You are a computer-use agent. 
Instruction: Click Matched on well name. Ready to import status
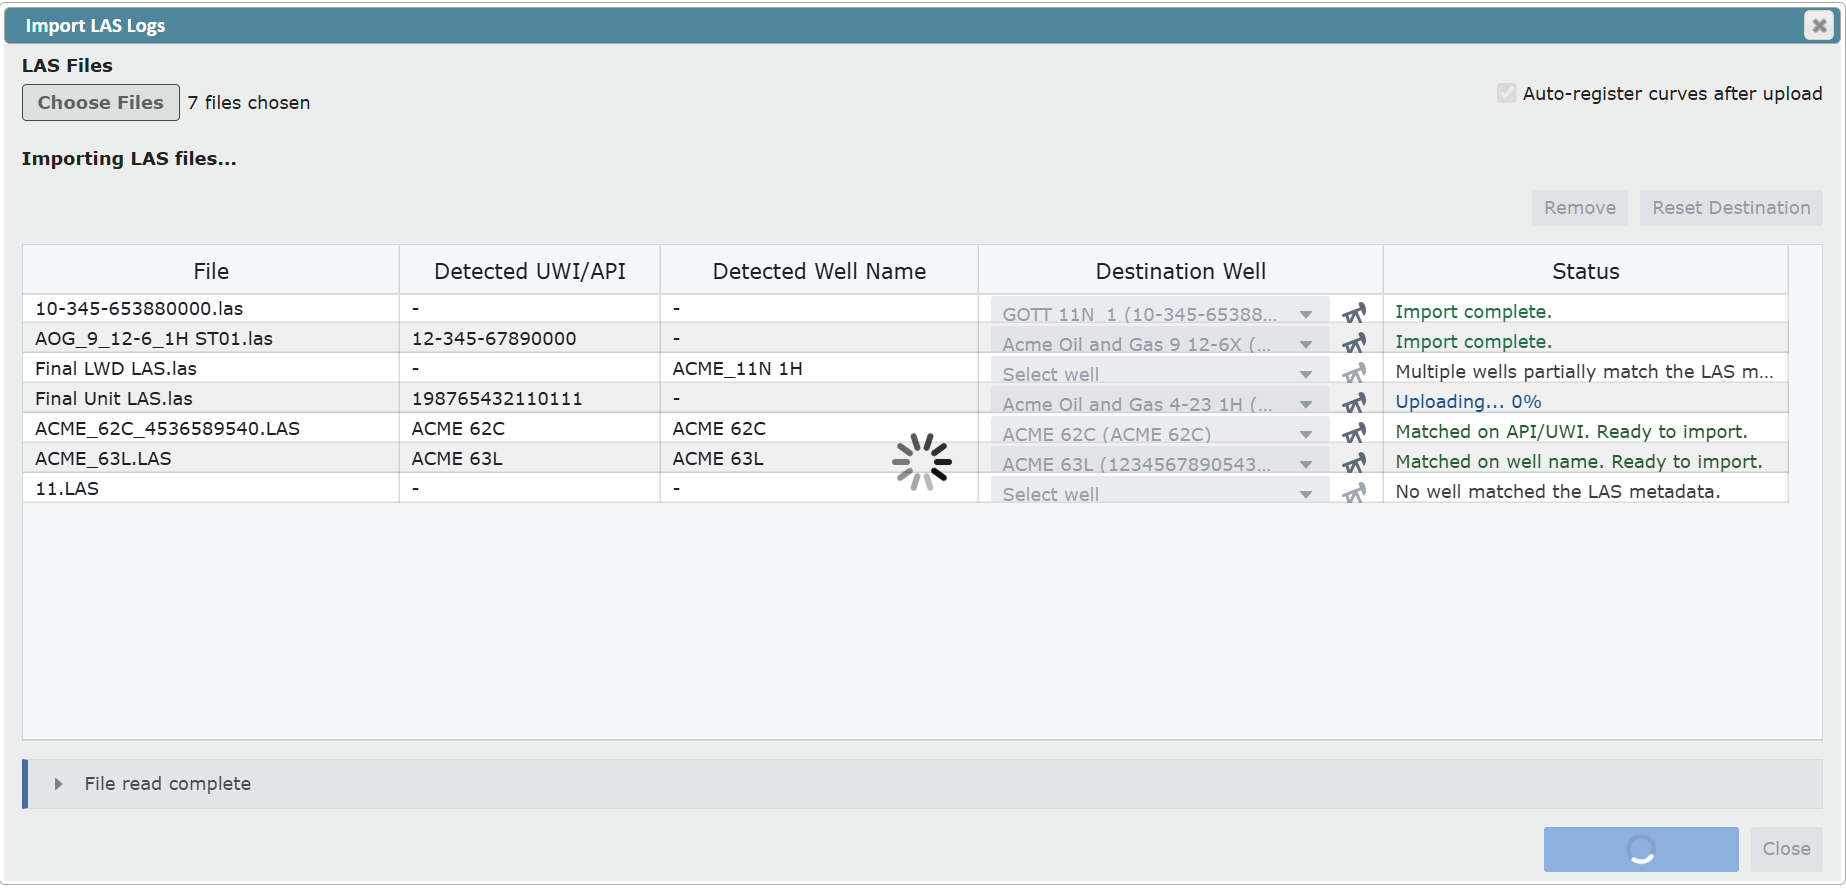tap(1579, 462)
